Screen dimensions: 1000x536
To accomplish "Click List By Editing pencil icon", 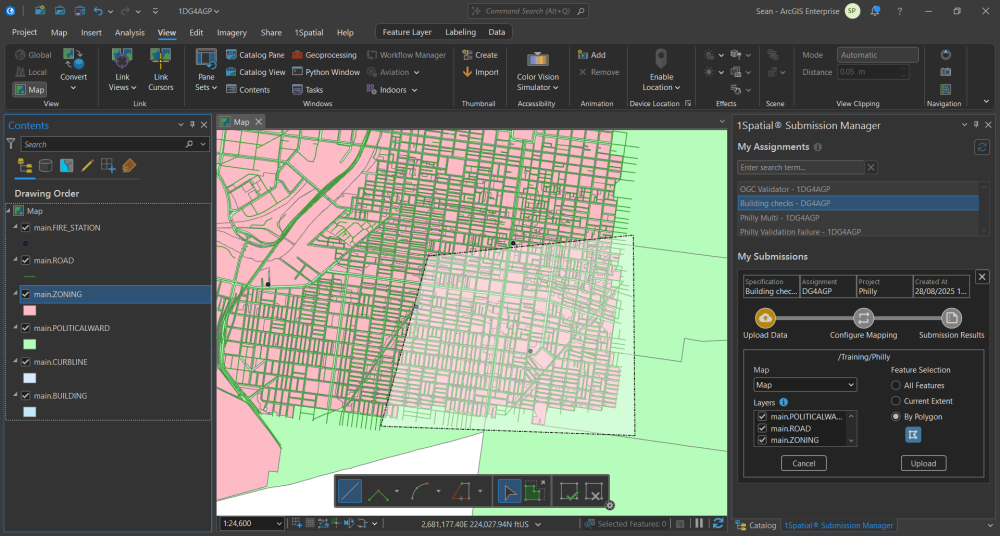I will click(87, 166).
